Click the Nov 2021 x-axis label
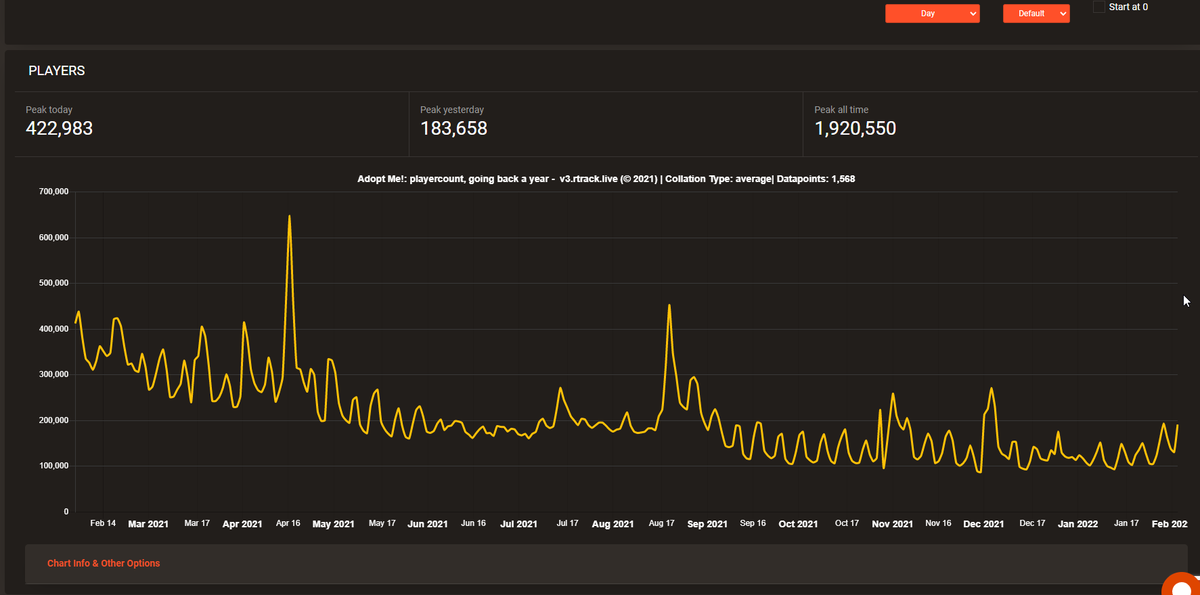 892,524
